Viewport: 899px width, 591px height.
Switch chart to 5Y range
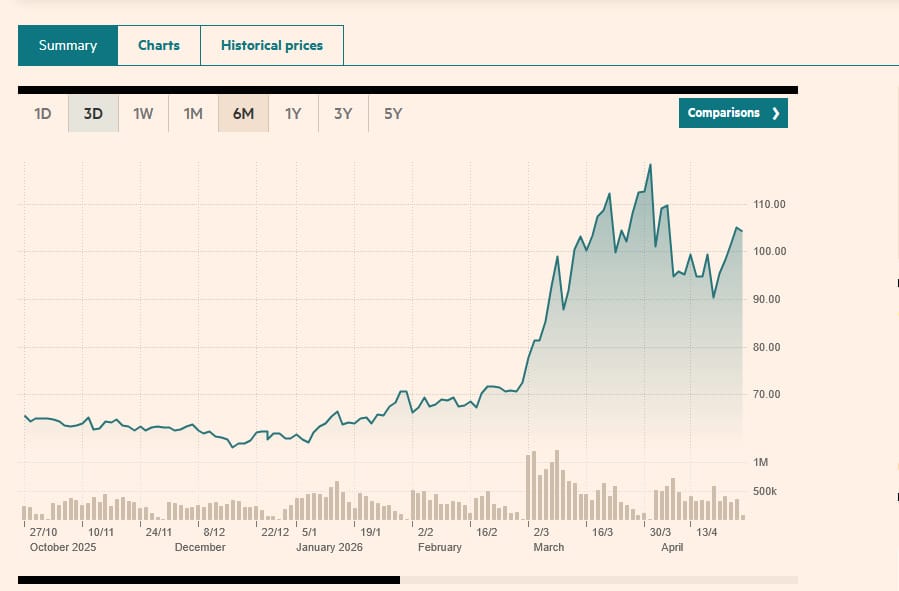point(393,114)
